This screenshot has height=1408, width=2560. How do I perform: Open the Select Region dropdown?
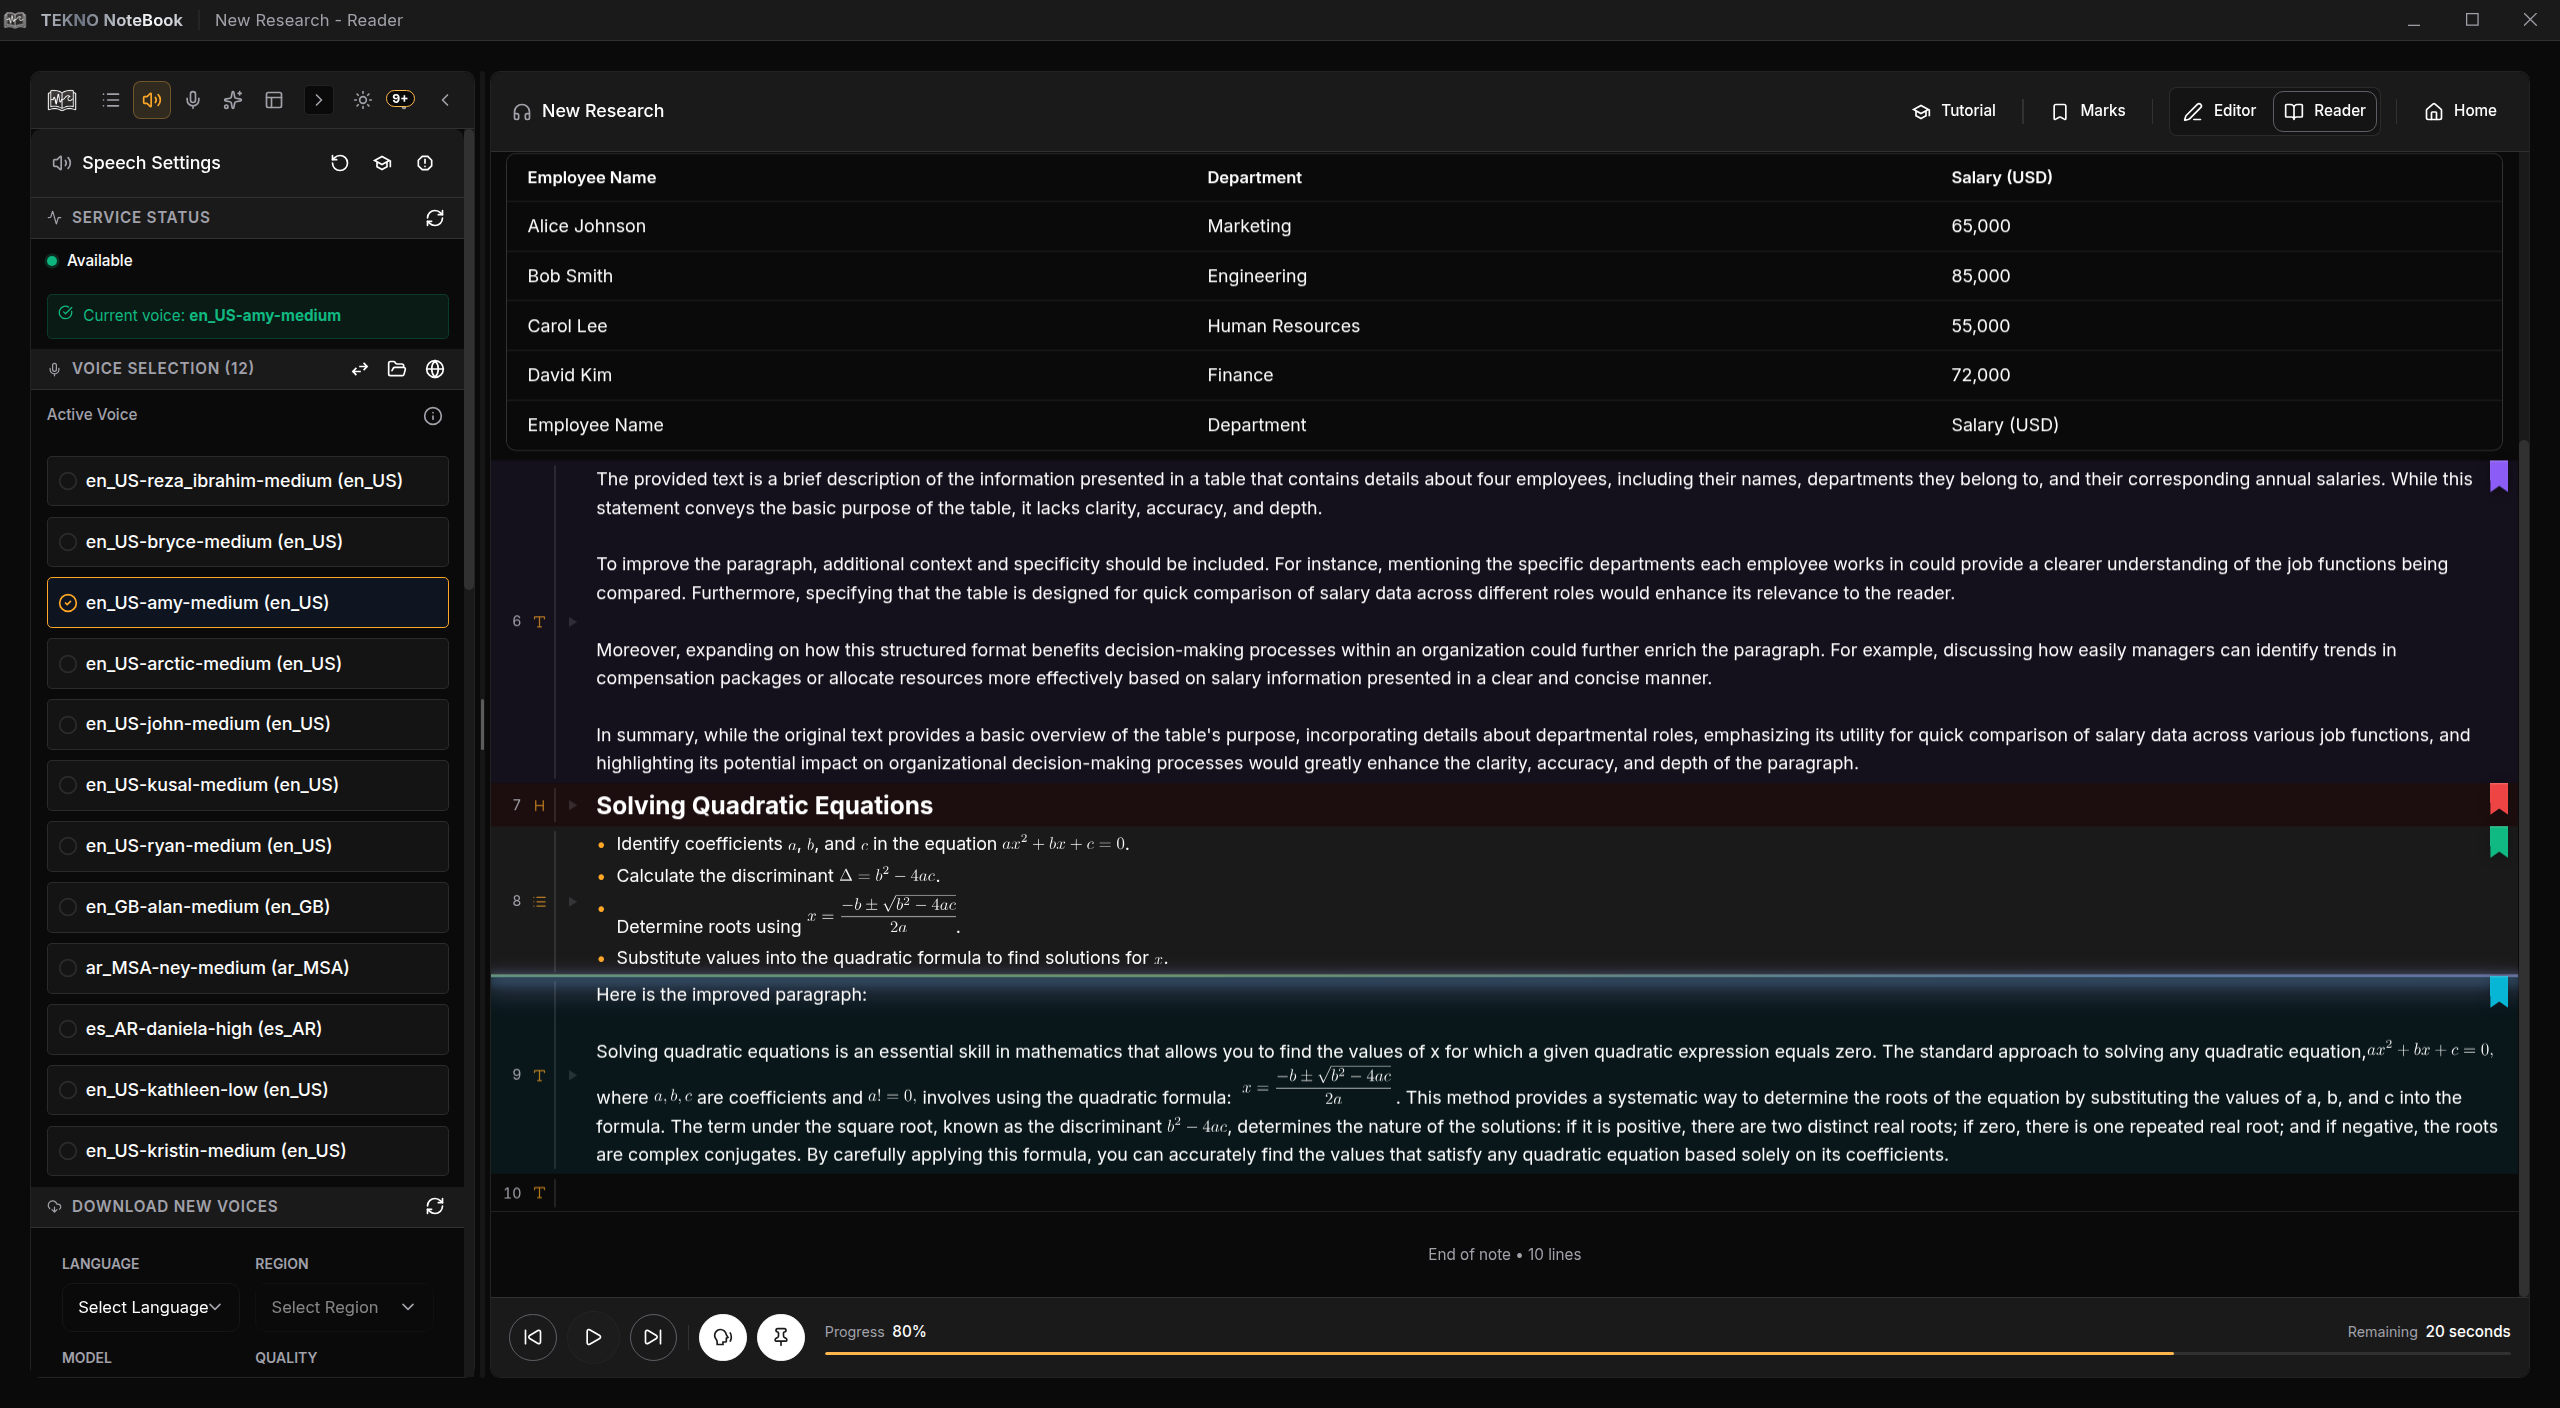[341, 1307]
